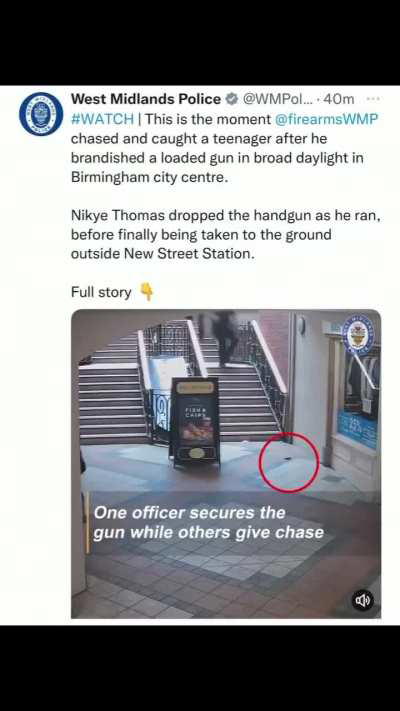
Task: Click the name Nikye Thomas in the tweet
Action: coord(118,216)
